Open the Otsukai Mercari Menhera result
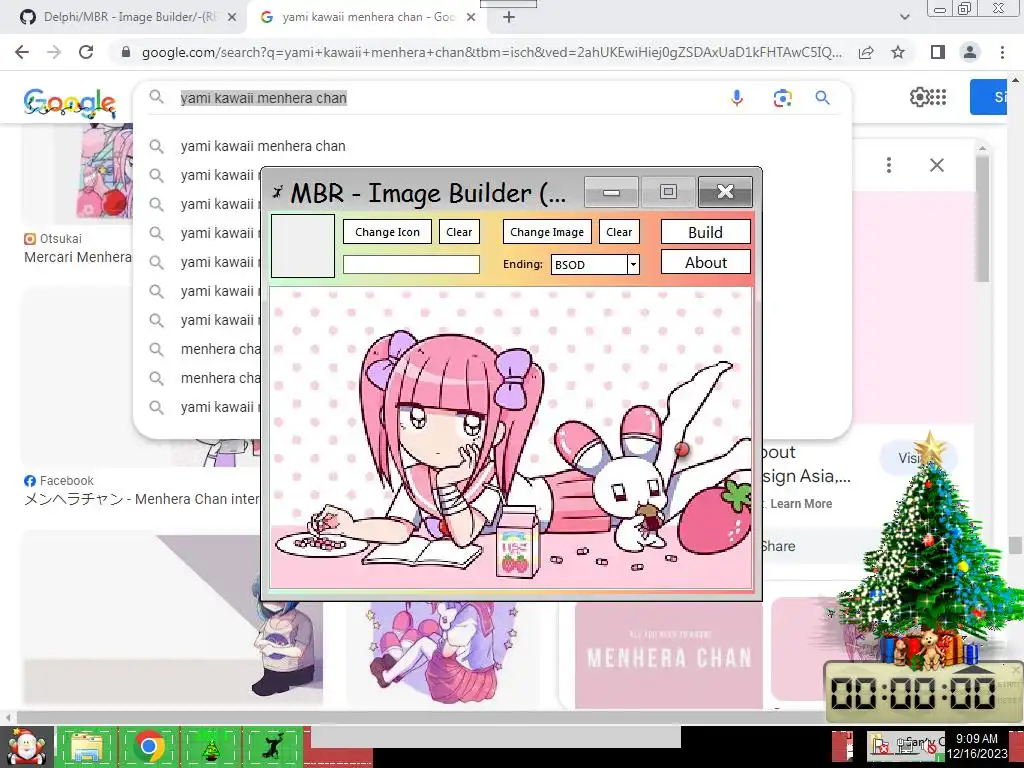The image size is (1024, 768). tap(78, 257)
